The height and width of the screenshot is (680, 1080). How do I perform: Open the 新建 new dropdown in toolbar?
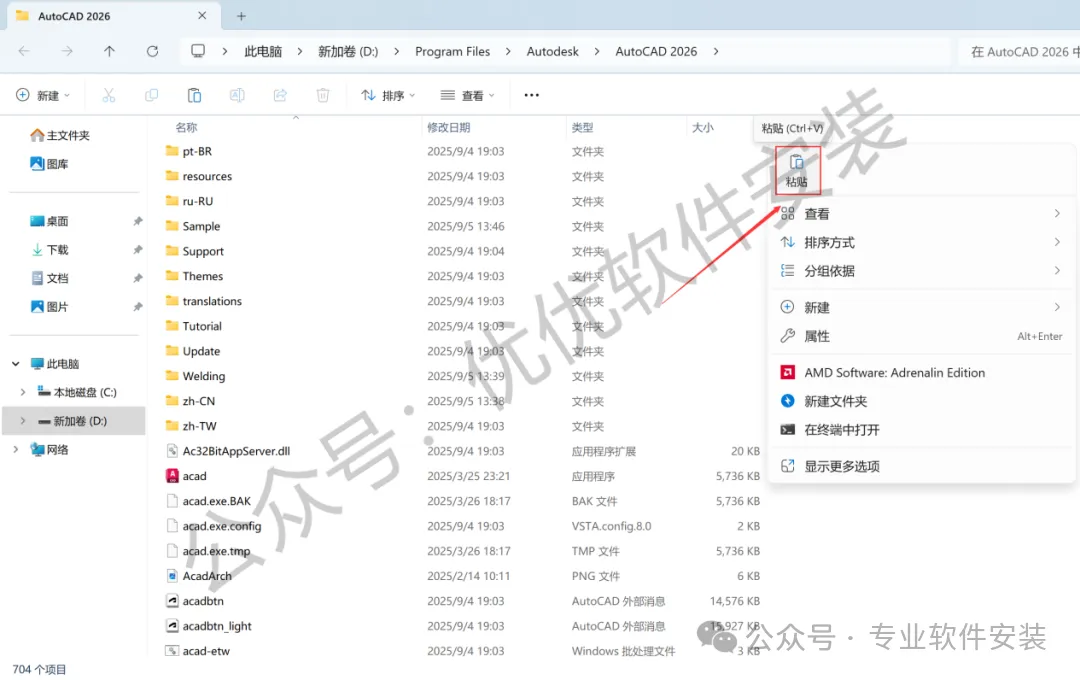[43, 95]
